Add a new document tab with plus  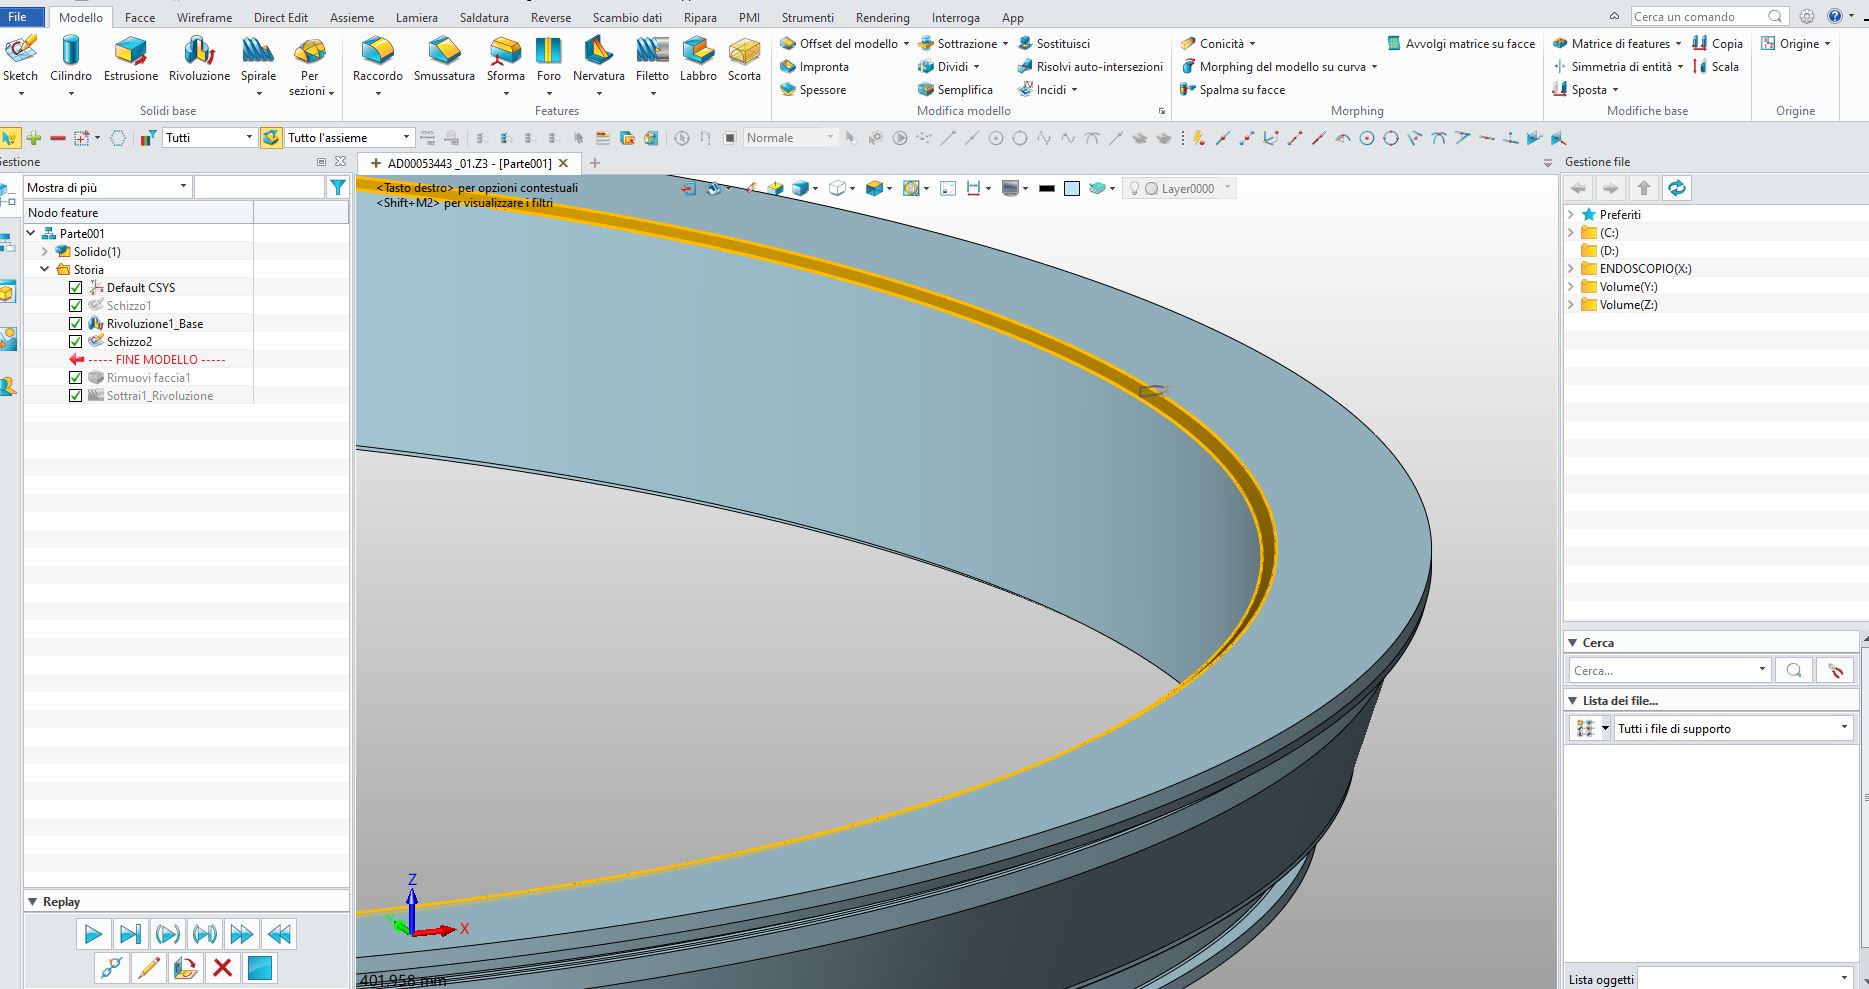[x=595, y=163]
